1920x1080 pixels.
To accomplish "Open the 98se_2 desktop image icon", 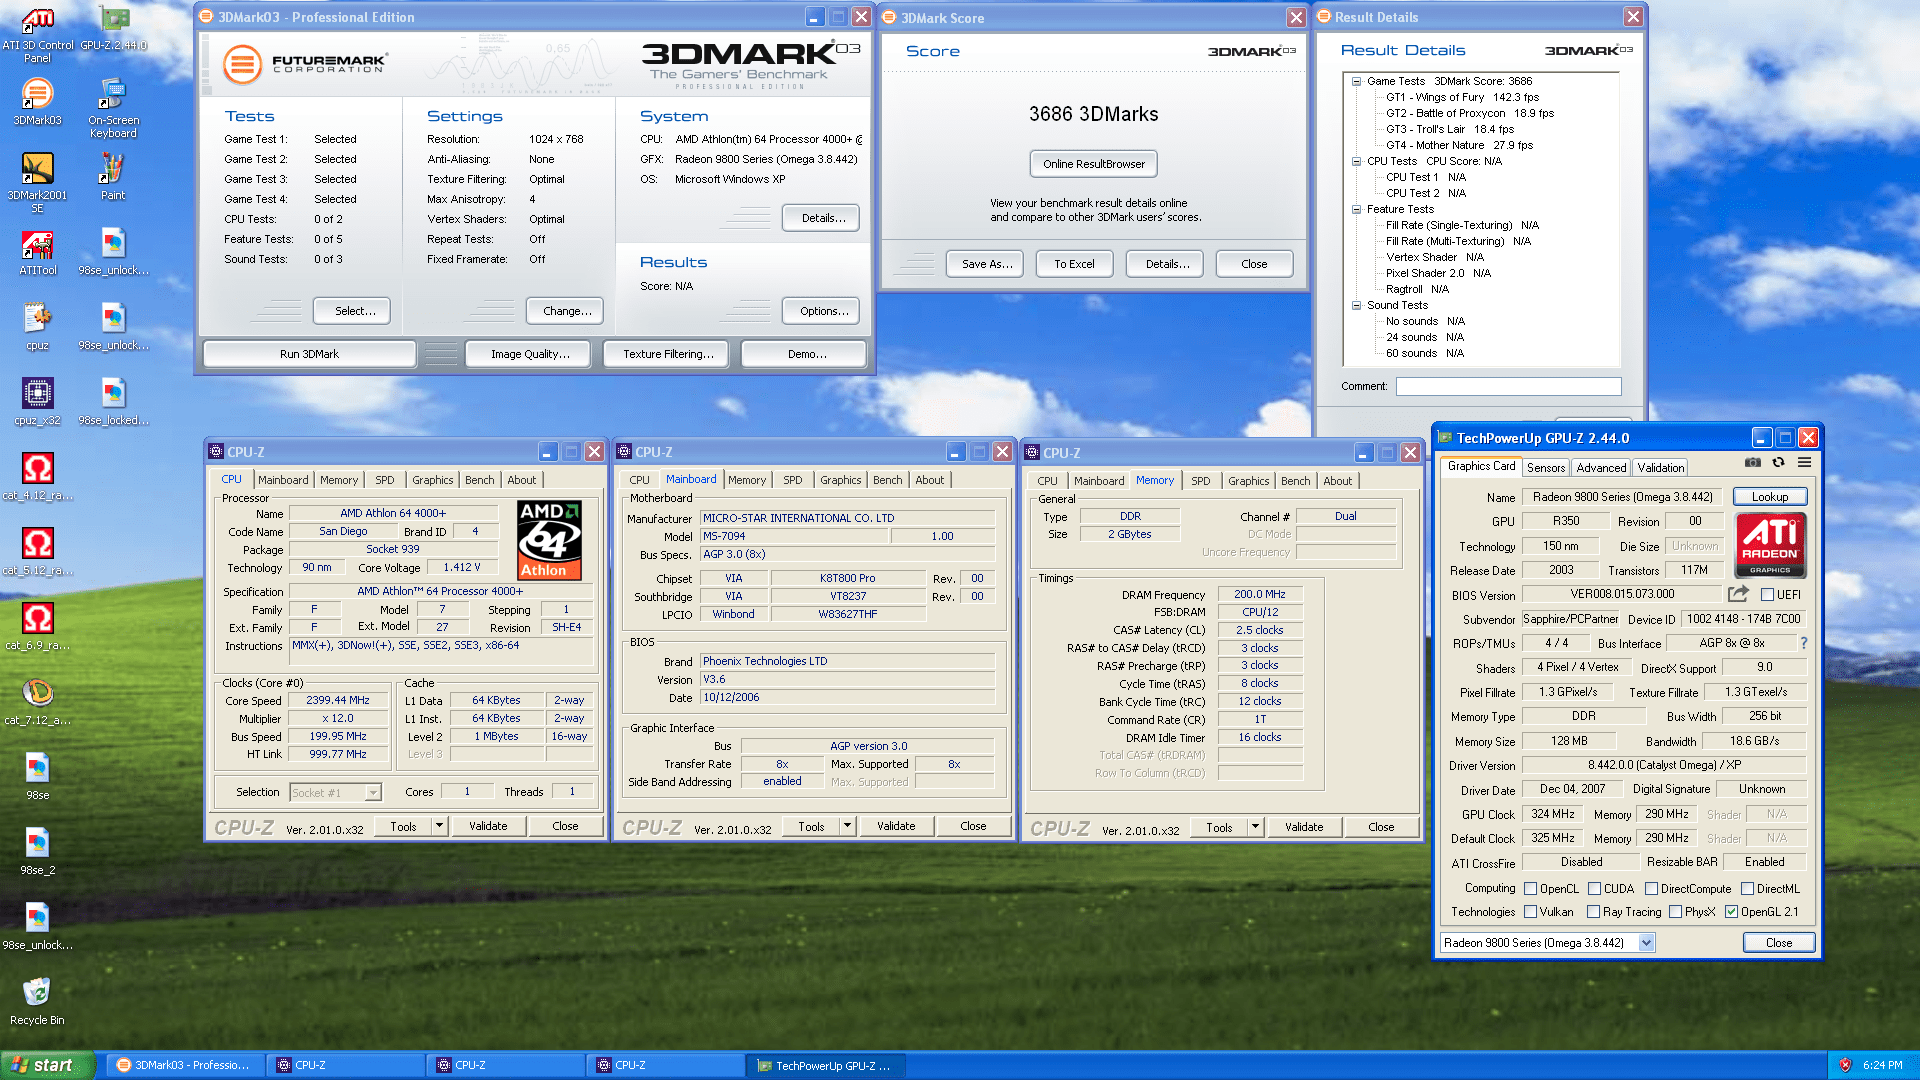I will 38,852.
